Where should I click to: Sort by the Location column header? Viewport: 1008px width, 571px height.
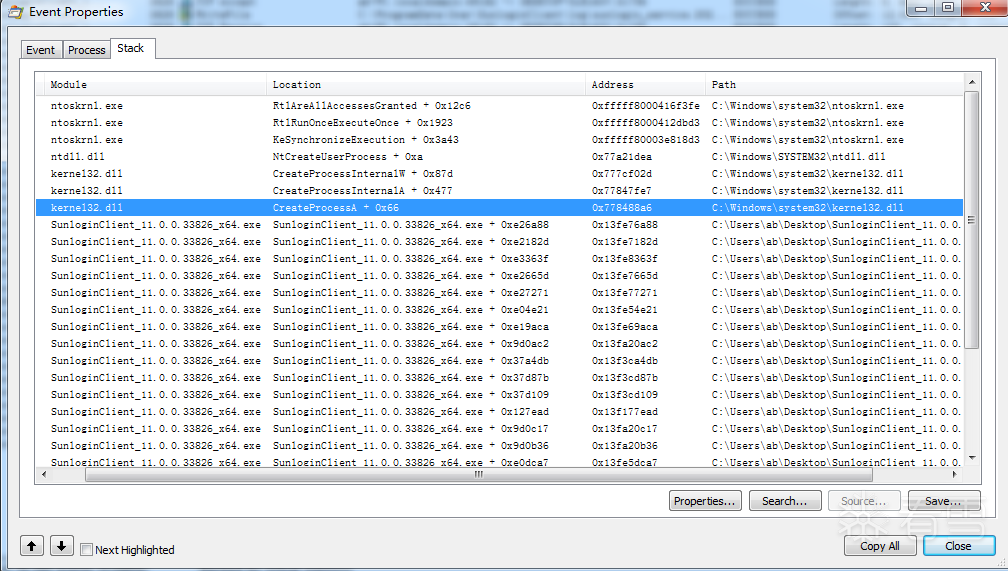pyautogui.click(x=426, y=85)
